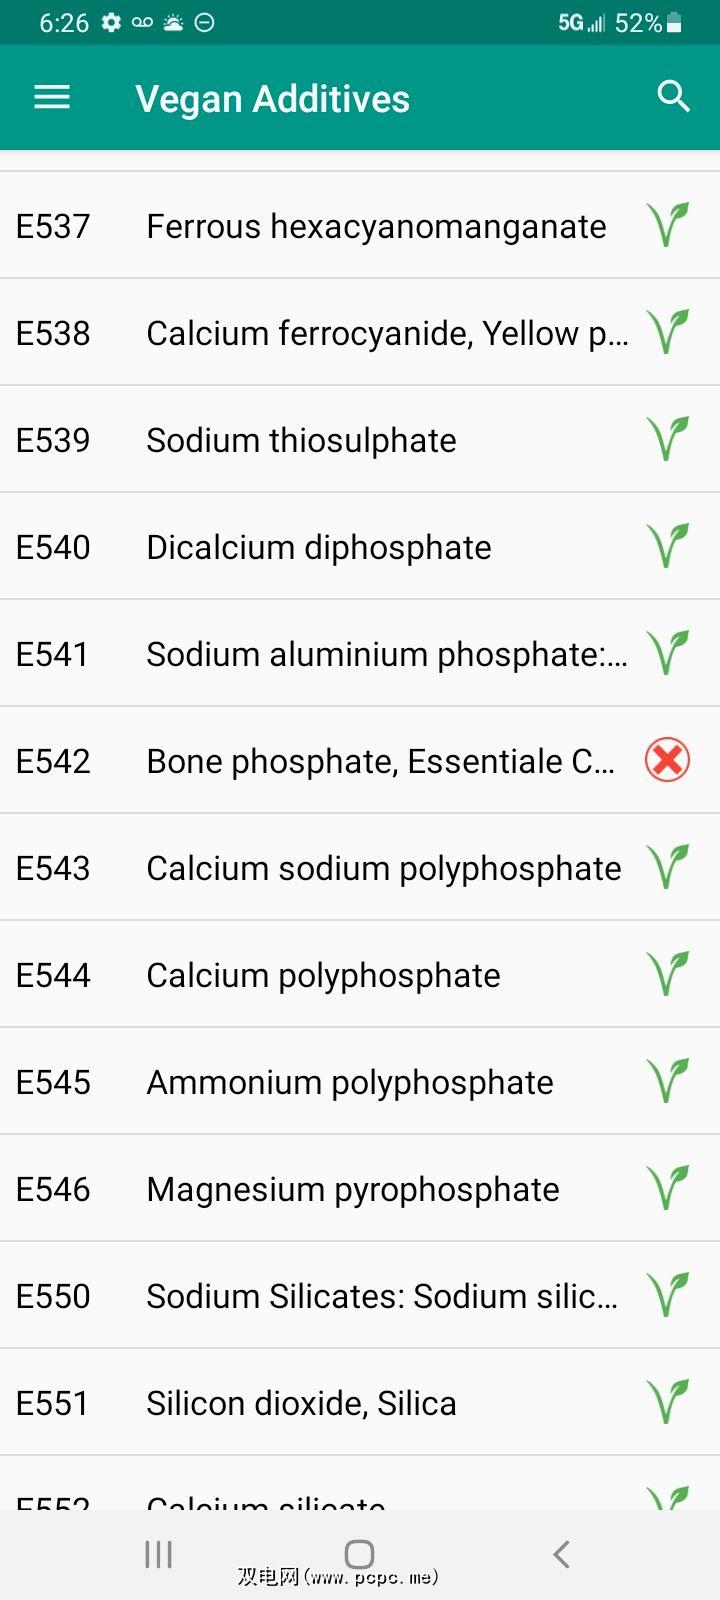Open the E538 Calcium ferrocyanide entry
Image resolution: width=720 pixels, height=1600 pixels.
tap(386, 333)
